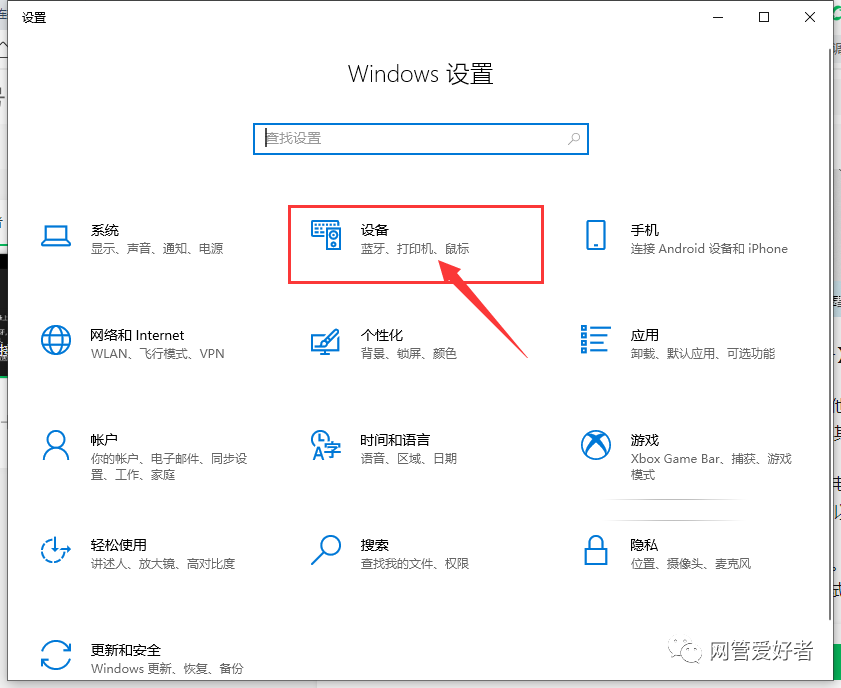
Task: Close the 设置 window
Action: click(x=810, y=17)
